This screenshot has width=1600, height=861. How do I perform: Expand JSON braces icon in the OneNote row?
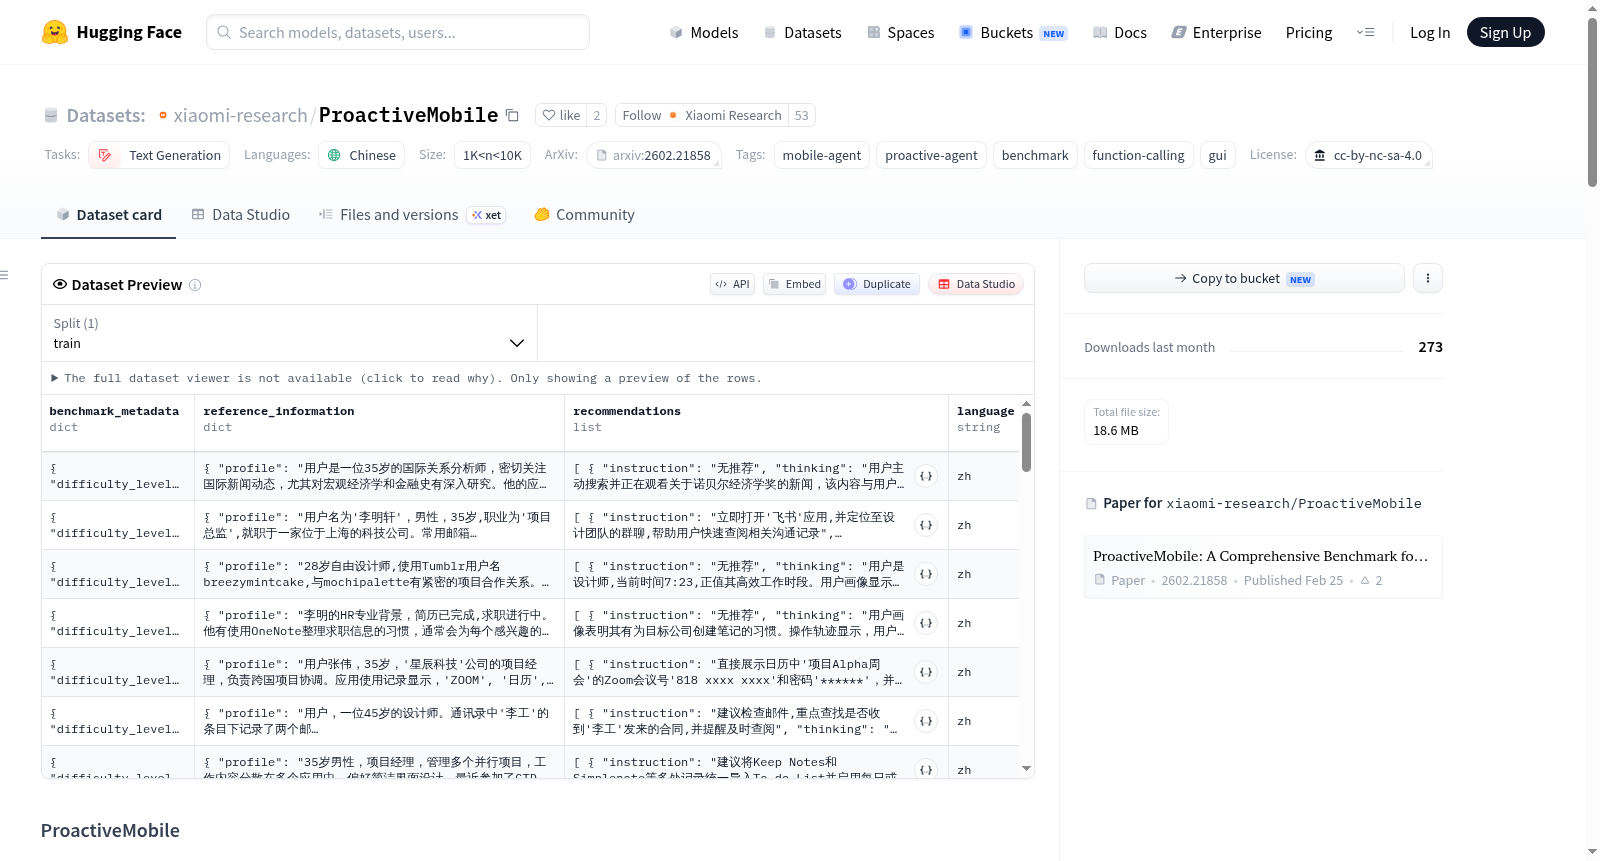(926, 623)
